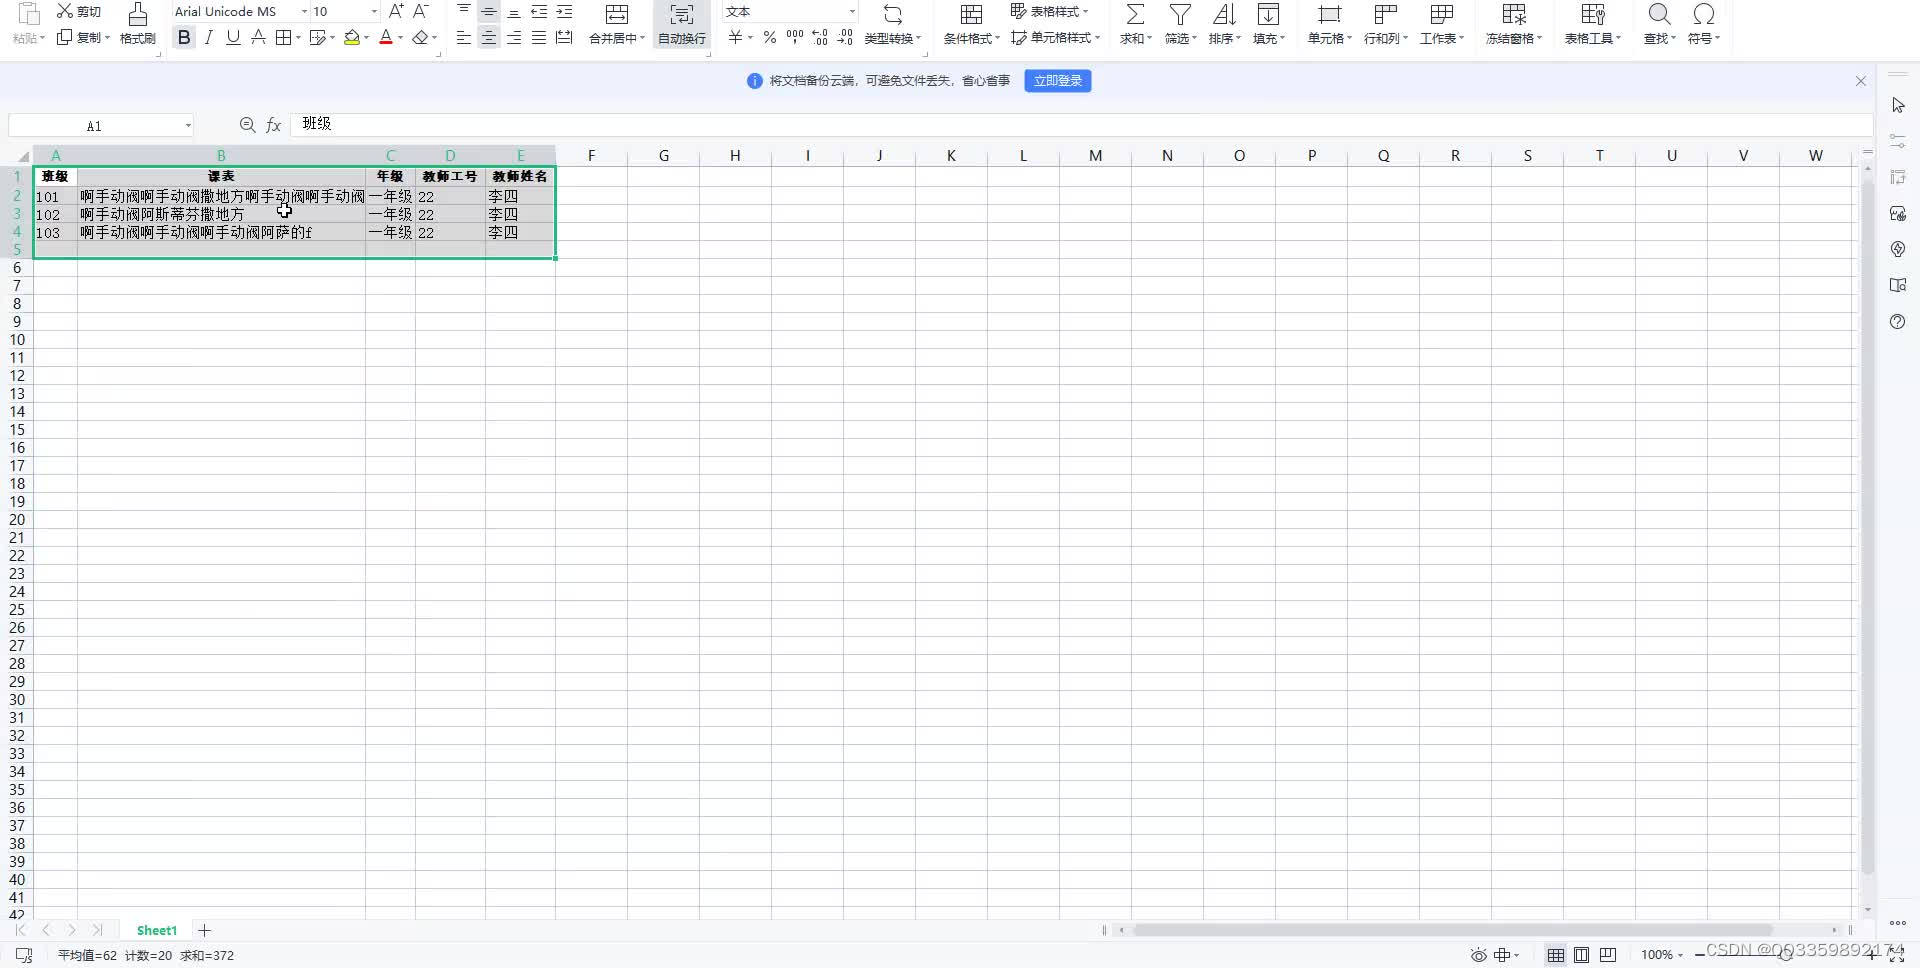This screenshot has height=968, width=1920.
Task: Align text to bottom
Action: [514, 12]
